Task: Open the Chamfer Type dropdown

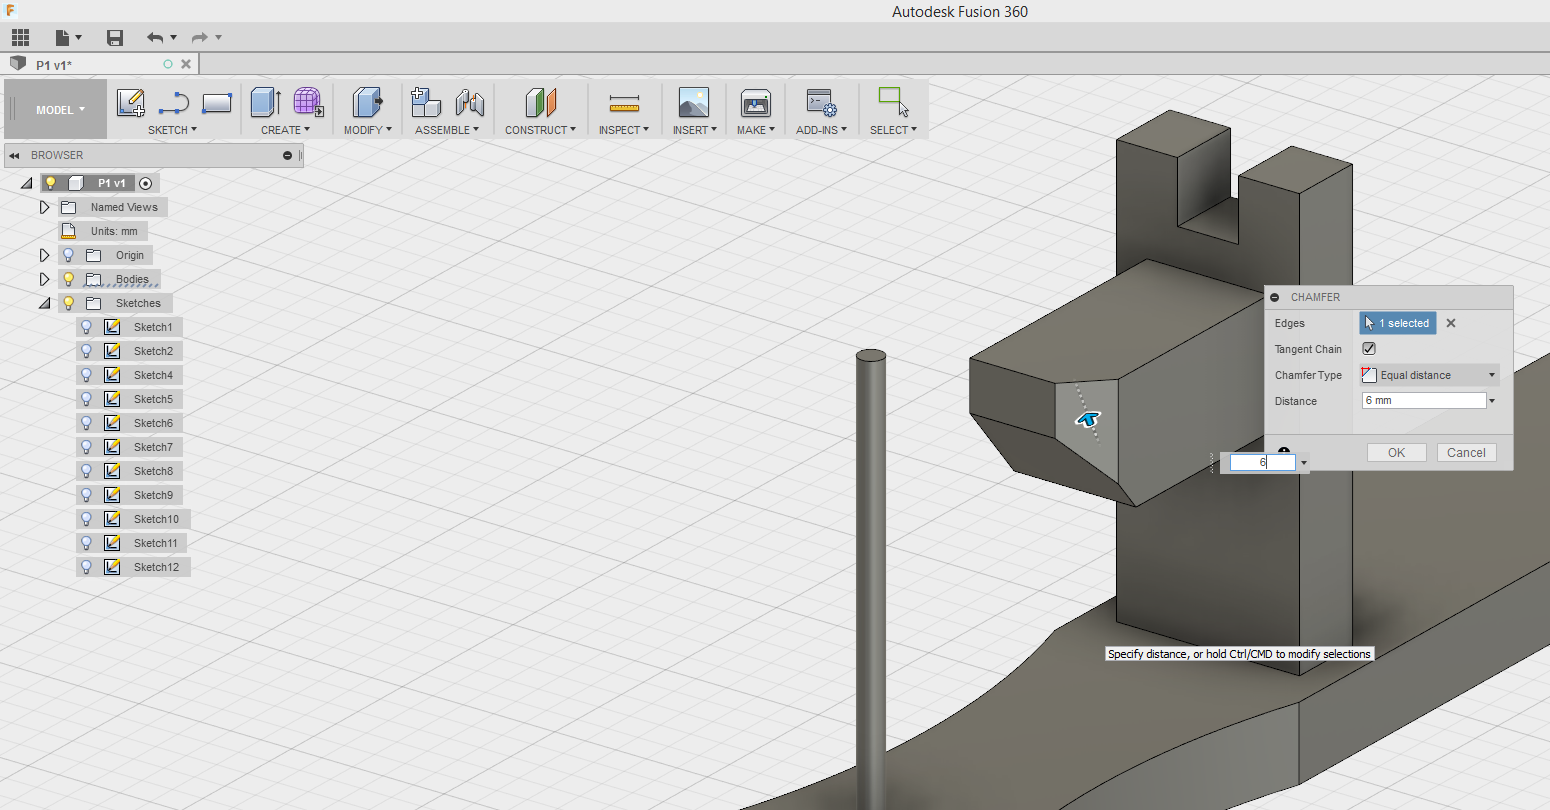Action: pyautogui.click(x=1429, y=375)
